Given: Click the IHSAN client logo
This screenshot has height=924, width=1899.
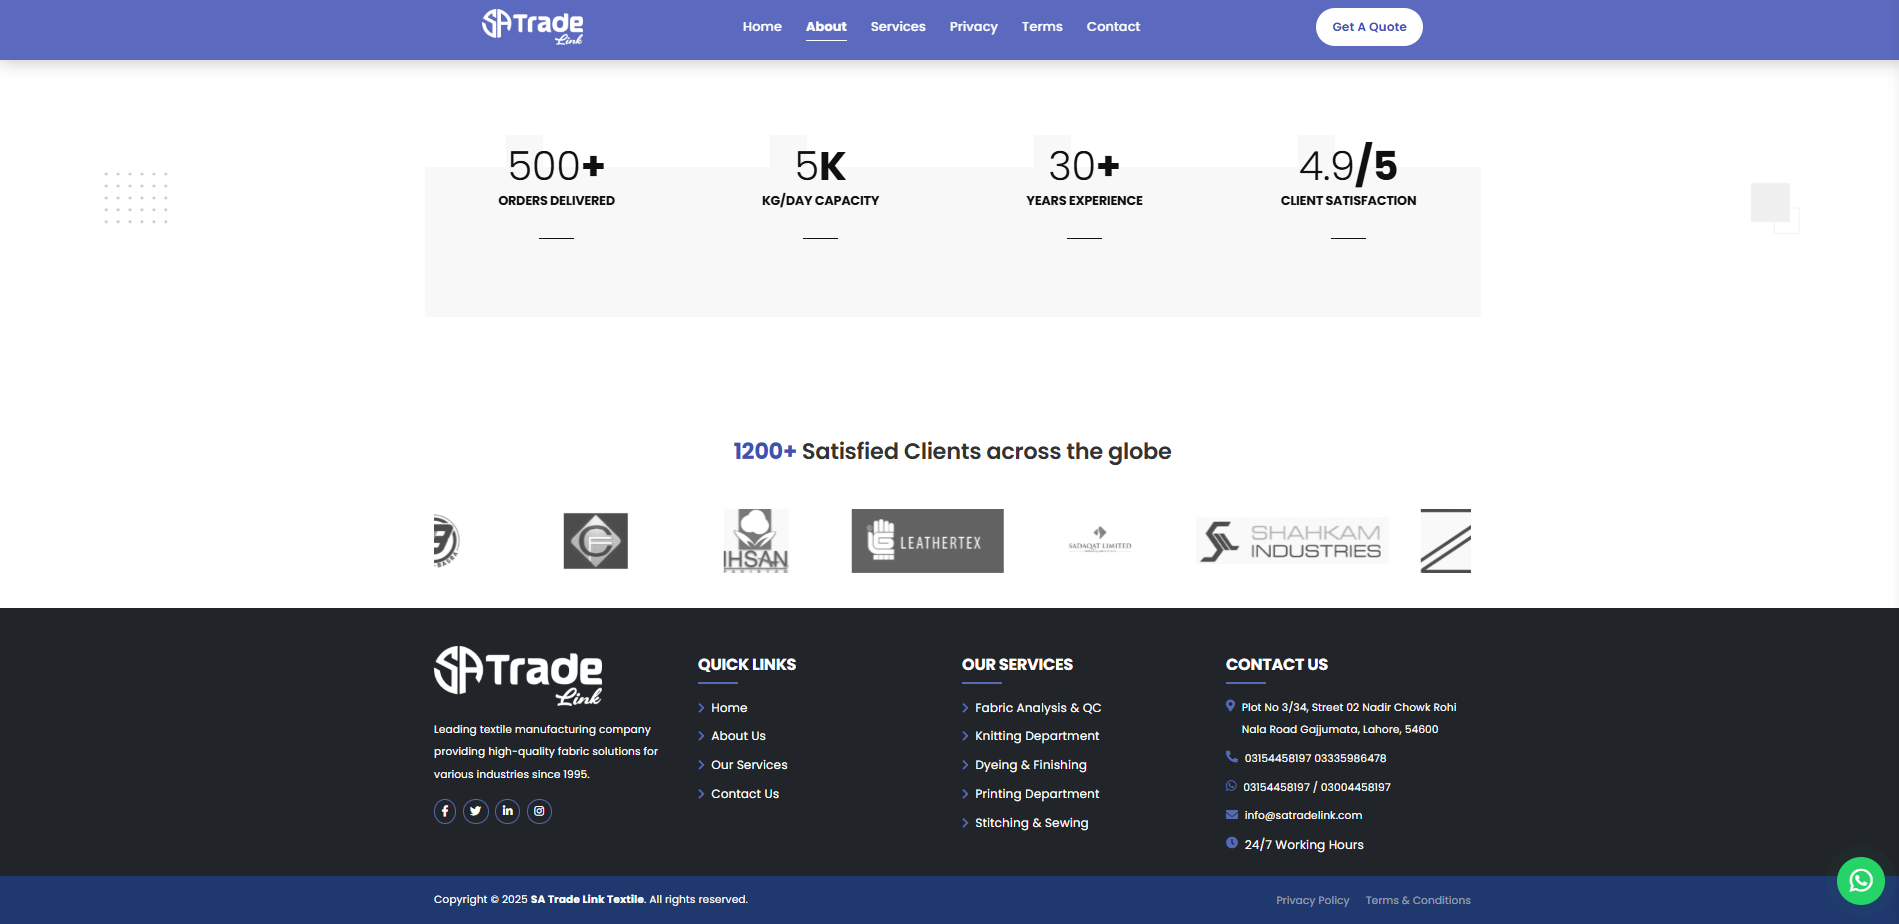Looking at the screenshot, I should point(756,541).
